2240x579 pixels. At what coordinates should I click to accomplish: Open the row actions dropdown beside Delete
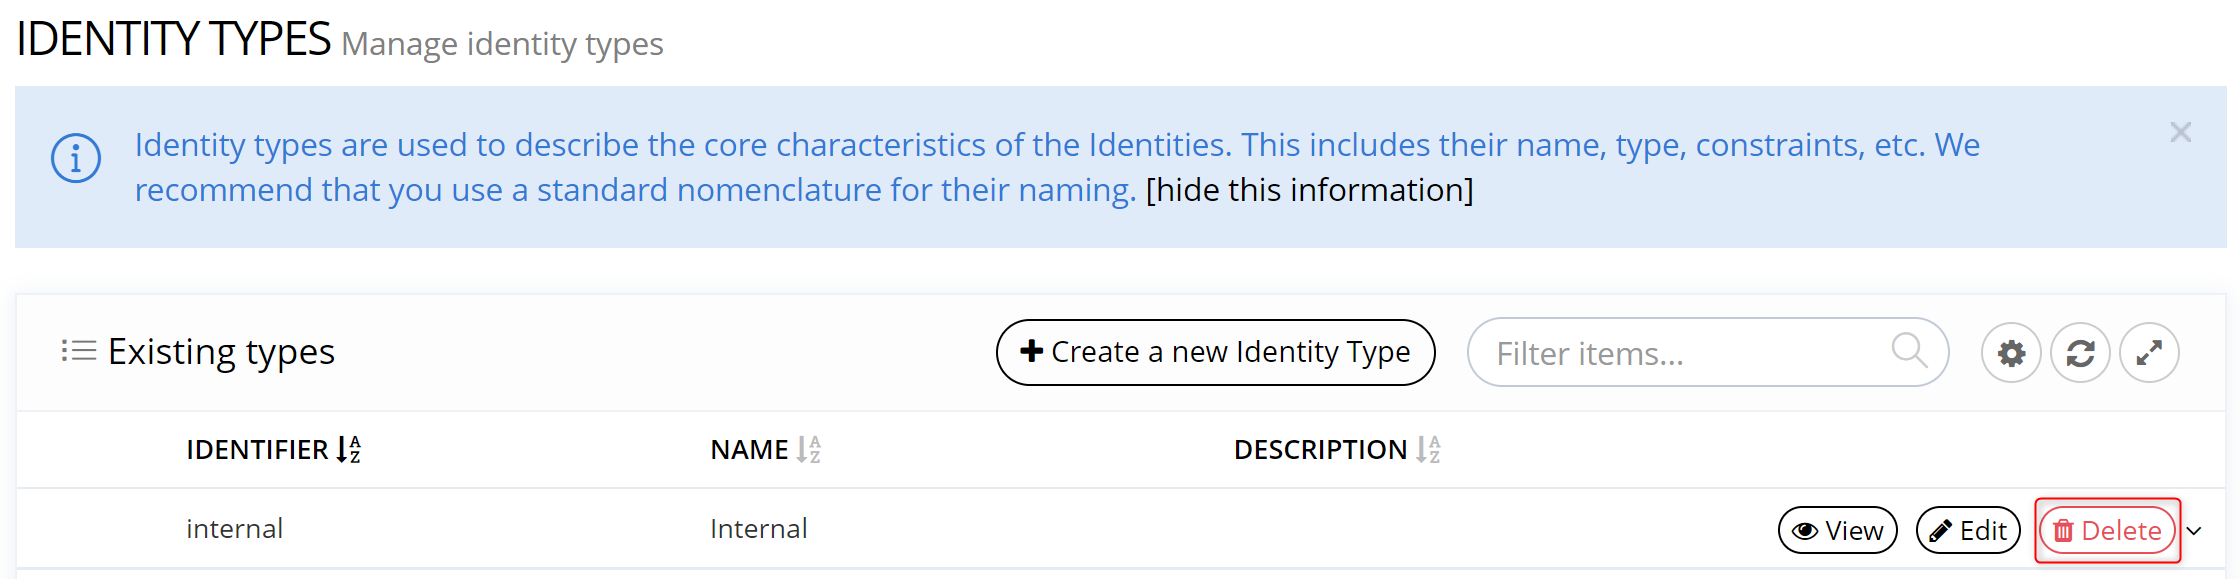(x=2195, y=531)
